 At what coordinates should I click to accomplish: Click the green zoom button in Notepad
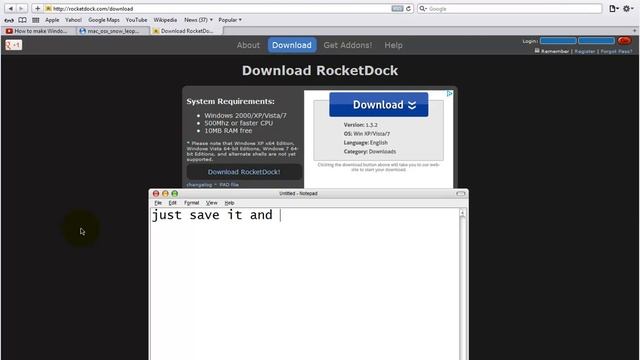(175, 193)
